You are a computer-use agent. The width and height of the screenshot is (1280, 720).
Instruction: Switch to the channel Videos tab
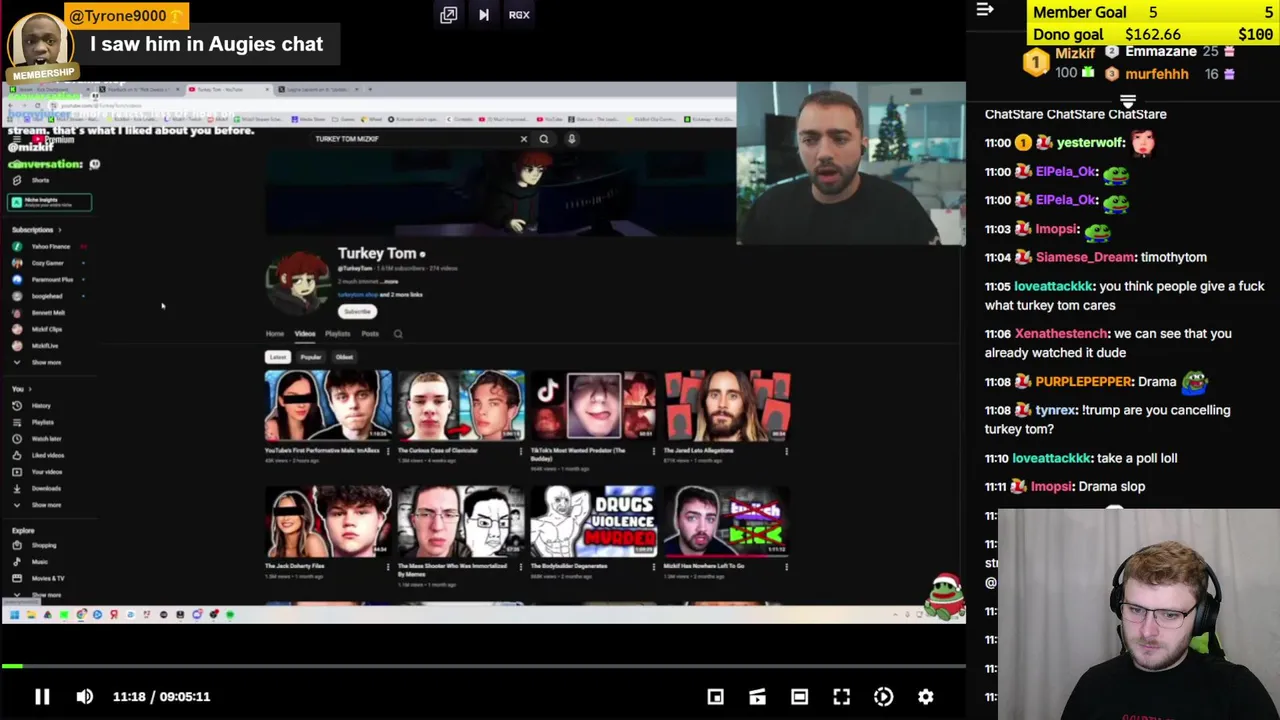305,334
